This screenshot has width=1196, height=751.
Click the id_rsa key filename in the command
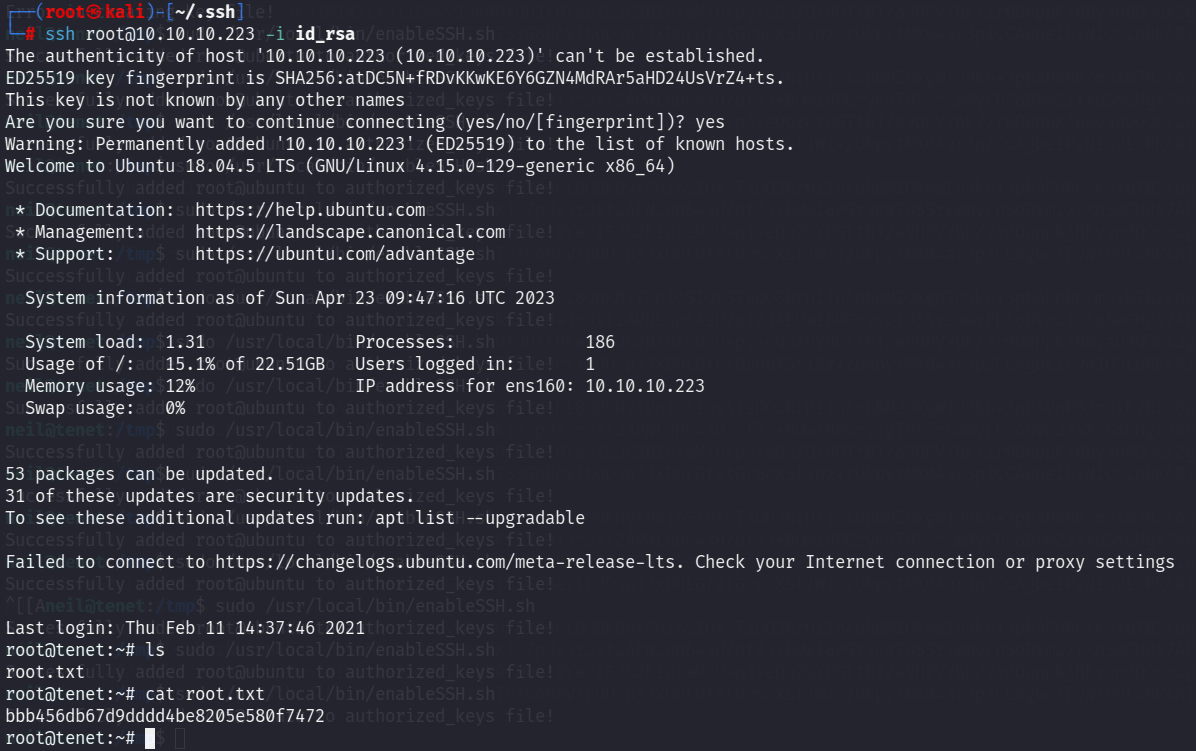pos(325,34)
